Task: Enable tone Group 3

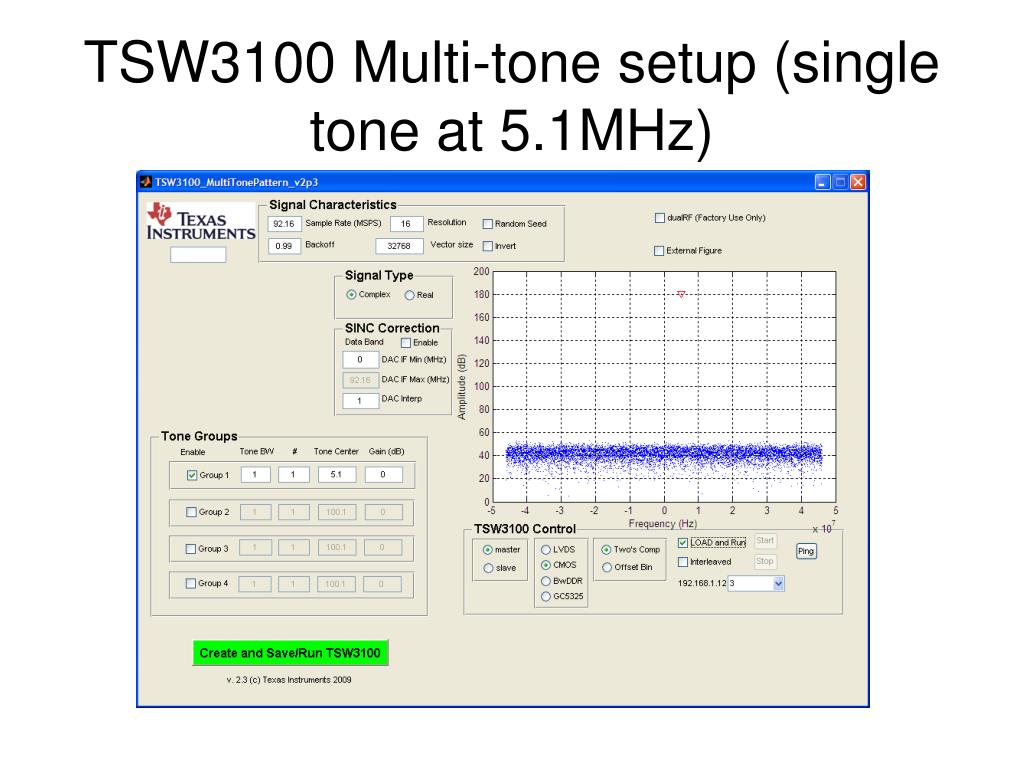Action: pos(191,549)
